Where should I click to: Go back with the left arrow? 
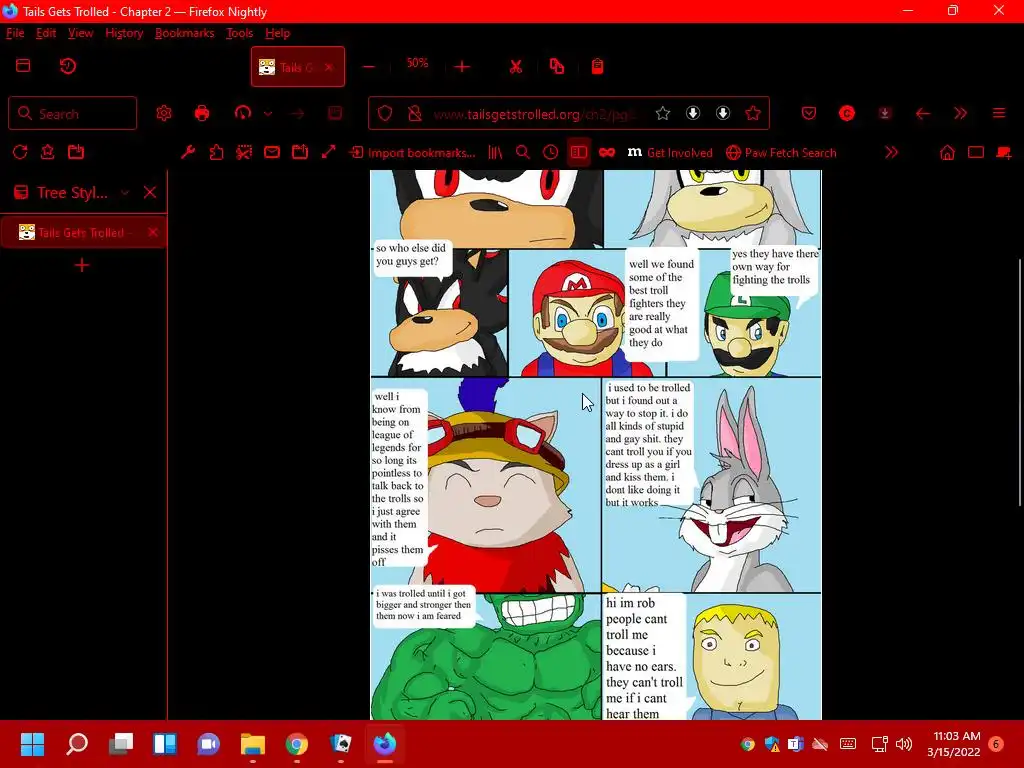point(923,114)
